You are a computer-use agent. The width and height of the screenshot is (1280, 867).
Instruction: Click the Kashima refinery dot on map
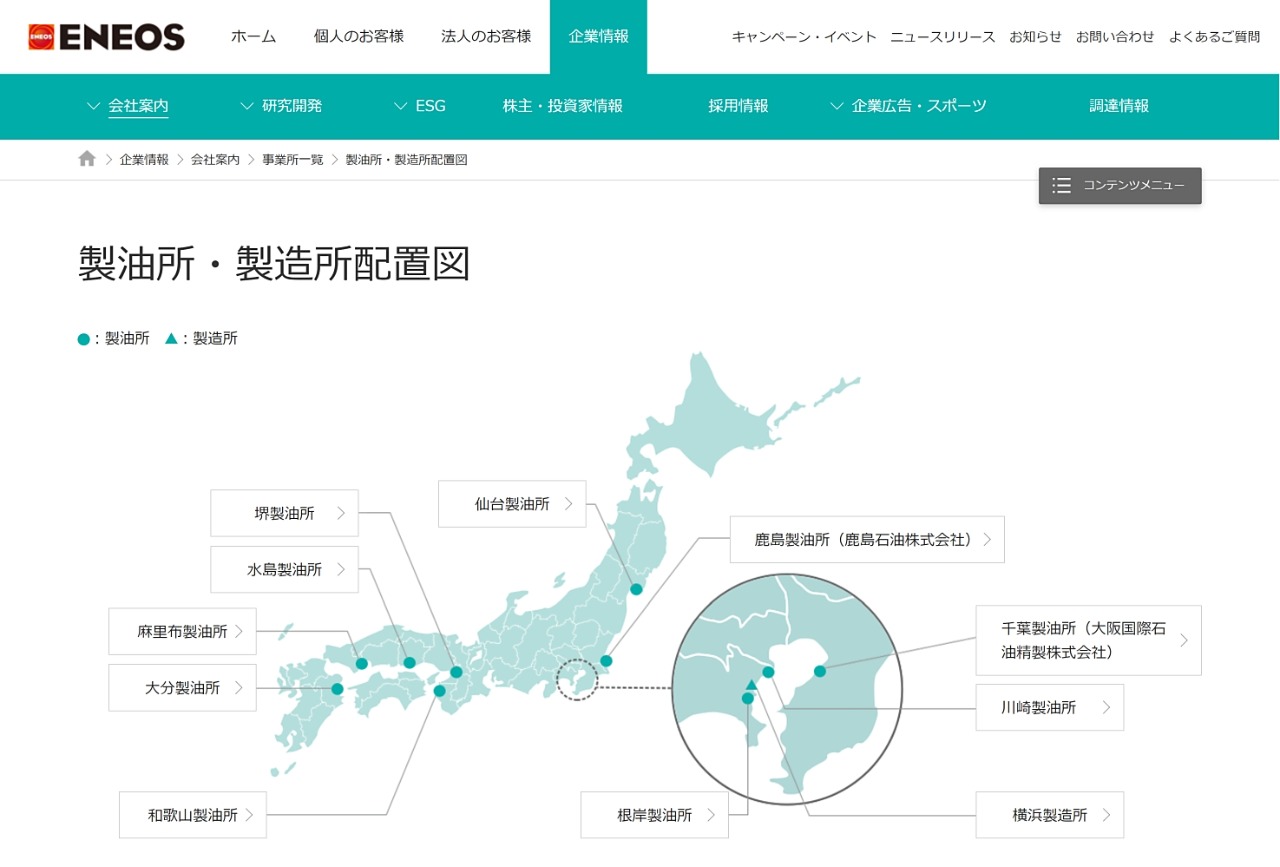606,661
